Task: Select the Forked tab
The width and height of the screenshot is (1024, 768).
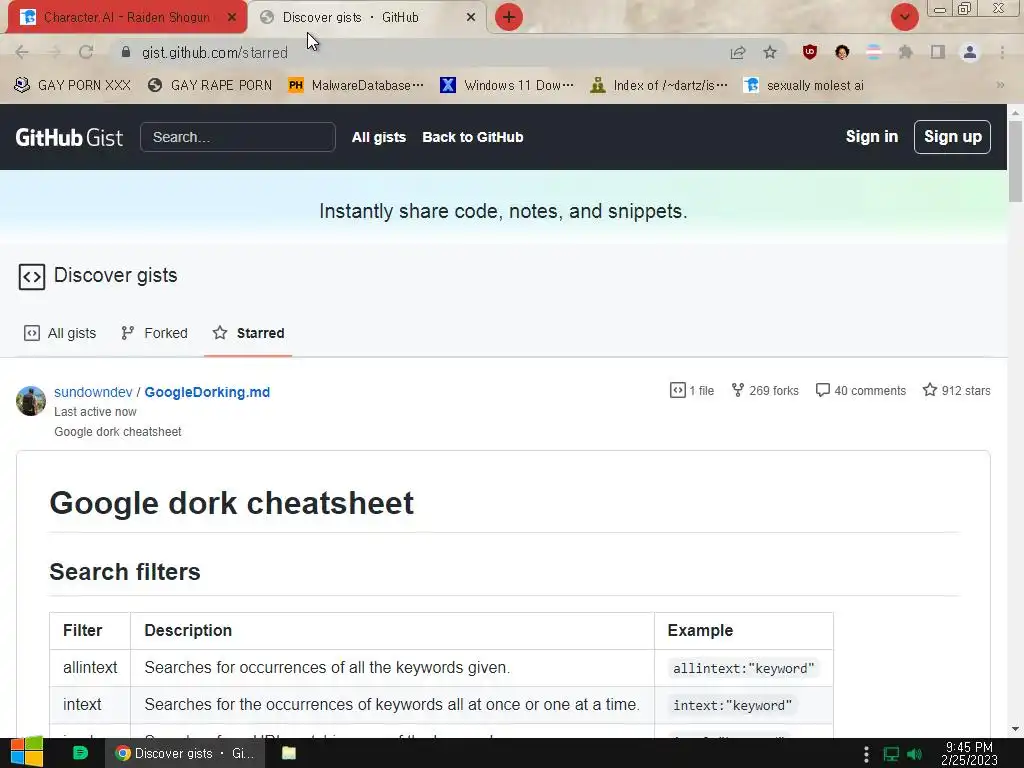Action: 154,333
